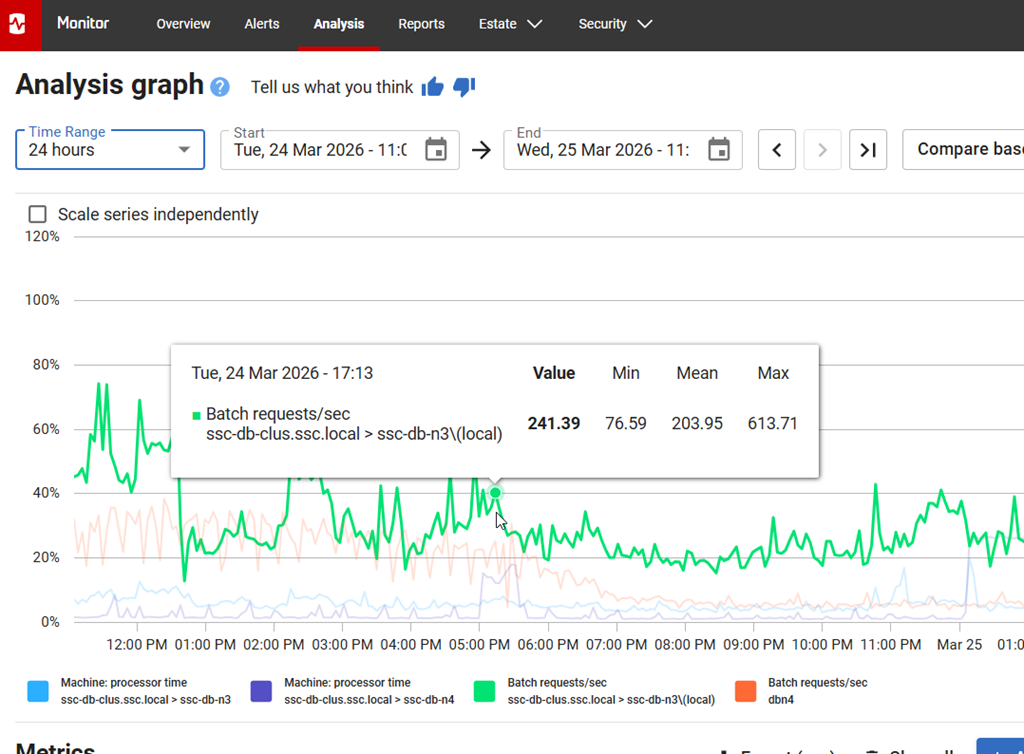Click the thumbs up feedback icon
The width and height of the screenshot is (1024, 754).
432,87
